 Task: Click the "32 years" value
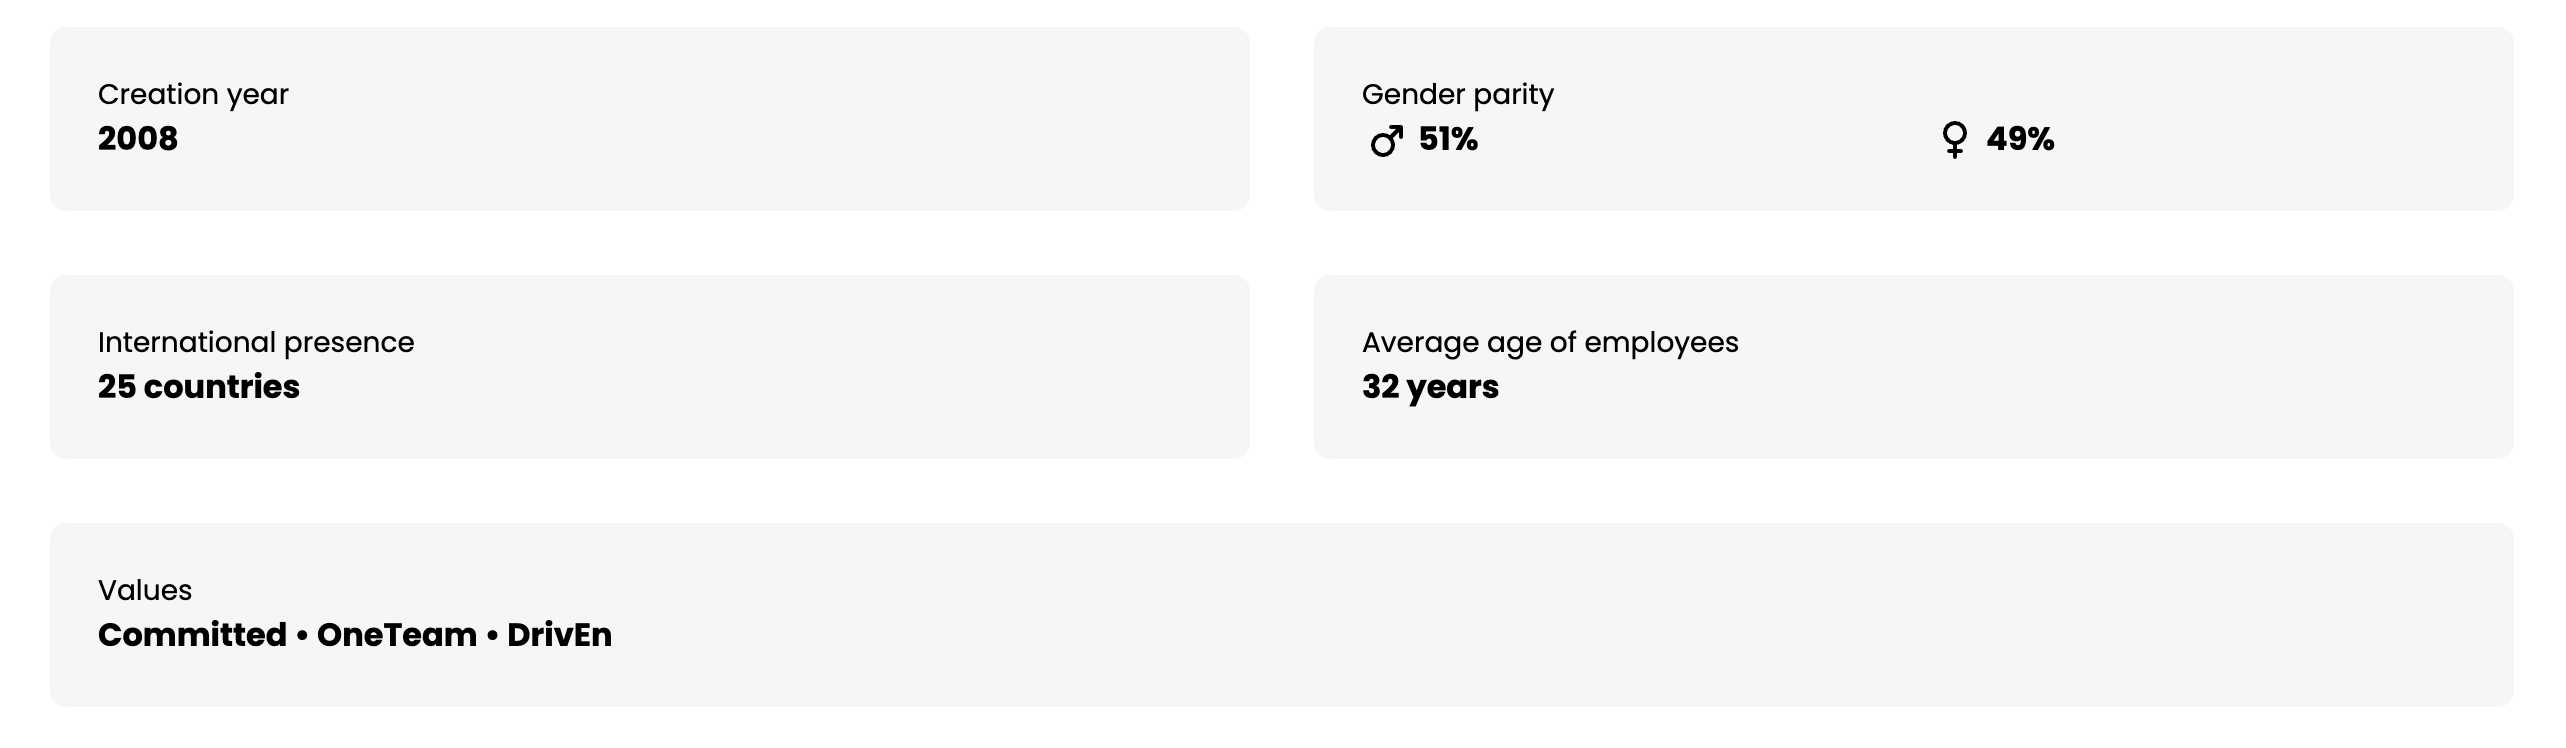point(1430,387)
